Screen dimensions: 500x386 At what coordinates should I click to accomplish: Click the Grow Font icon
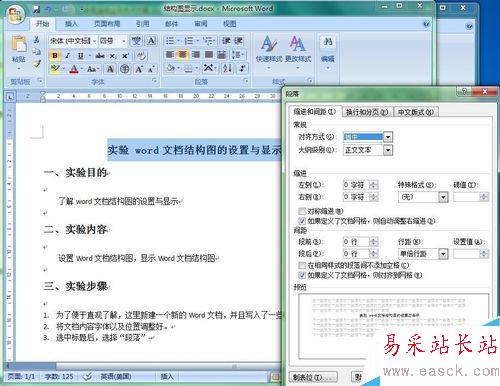coord(139,69)
